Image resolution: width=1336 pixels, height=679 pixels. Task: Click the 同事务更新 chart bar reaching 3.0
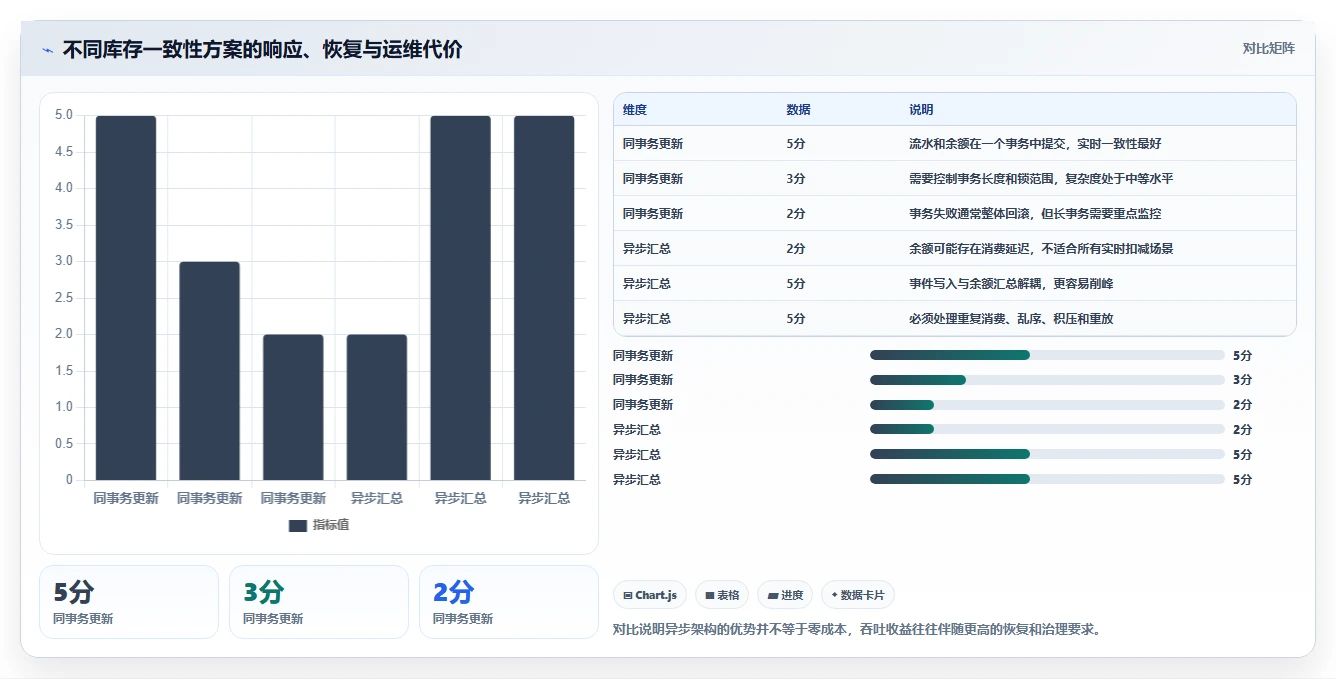pyautogui.click(x=210, y=371)
